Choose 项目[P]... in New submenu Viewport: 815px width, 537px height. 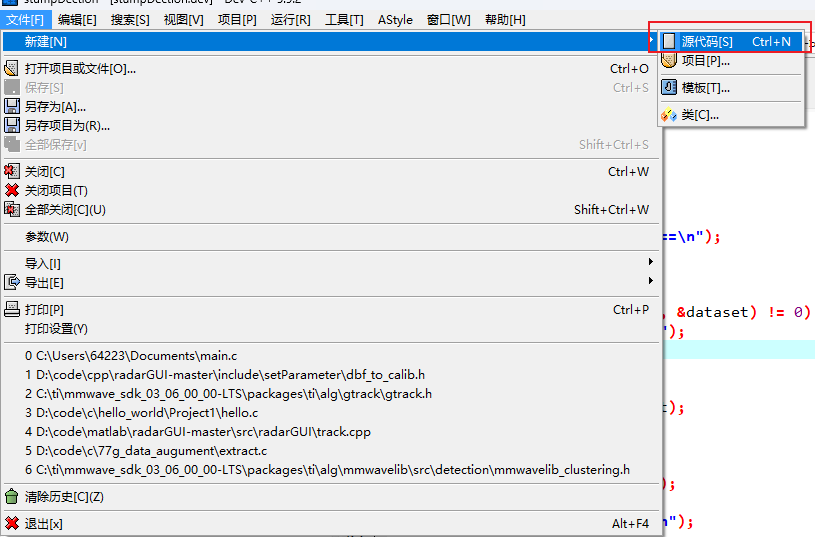click(x=731, y=60)
